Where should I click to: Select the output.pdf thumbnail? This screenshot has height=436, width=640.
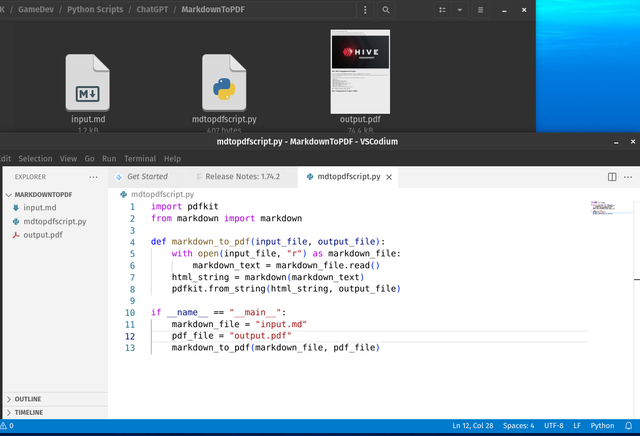pyautogui.click(x=360, y=71)
